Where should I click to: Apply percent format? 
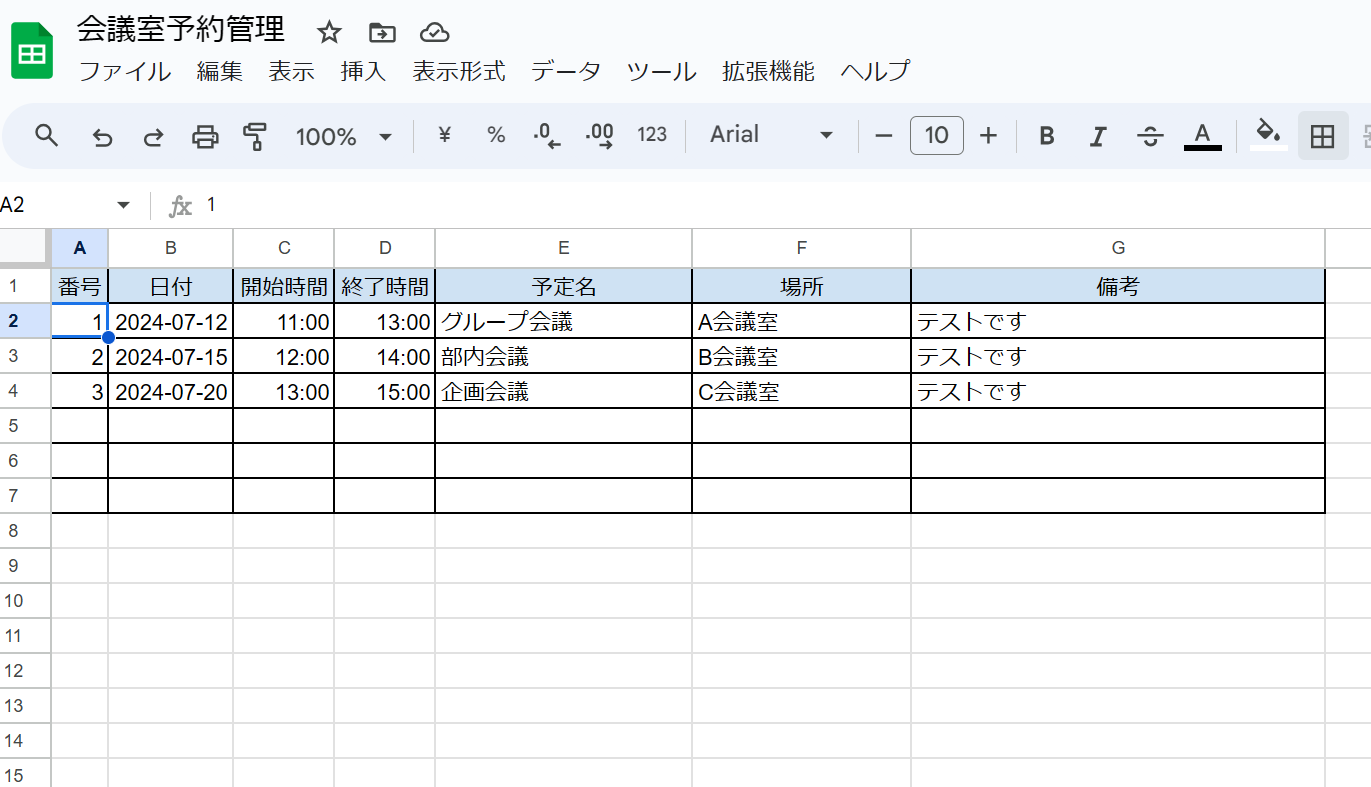click(496, 135)
